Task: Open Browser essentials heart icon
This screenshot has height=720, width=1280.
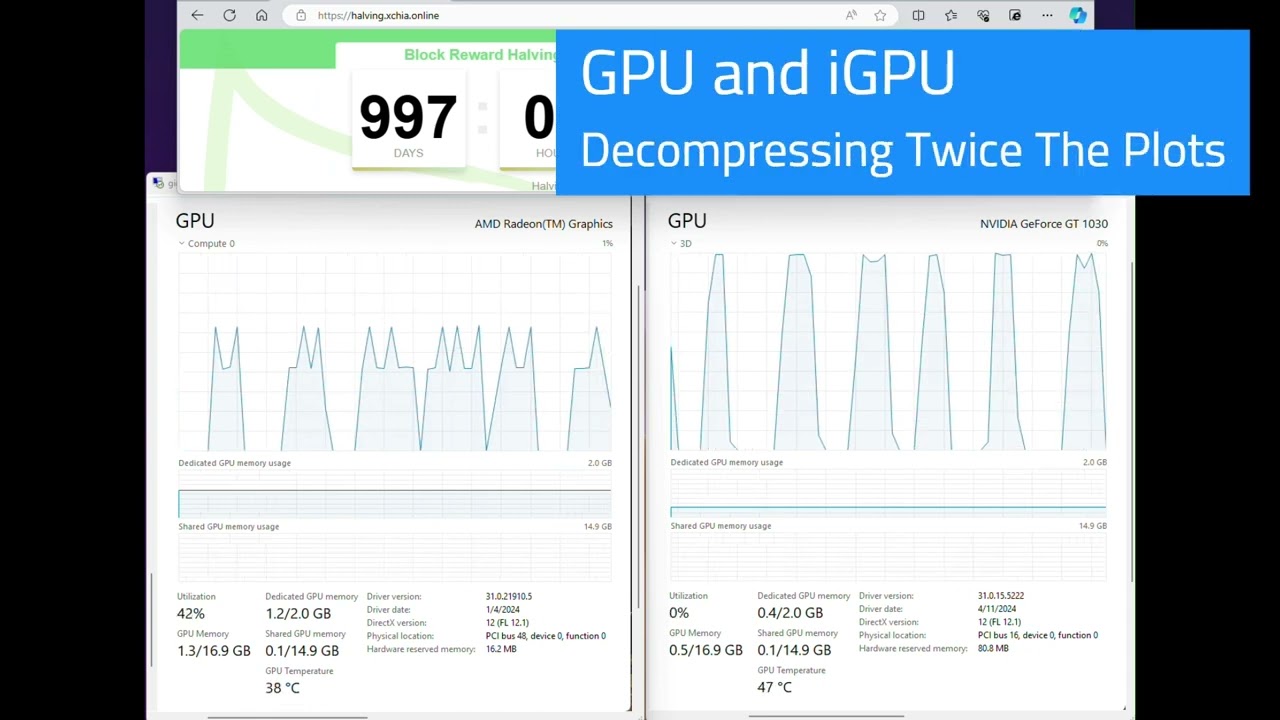Action: [983, 15]
